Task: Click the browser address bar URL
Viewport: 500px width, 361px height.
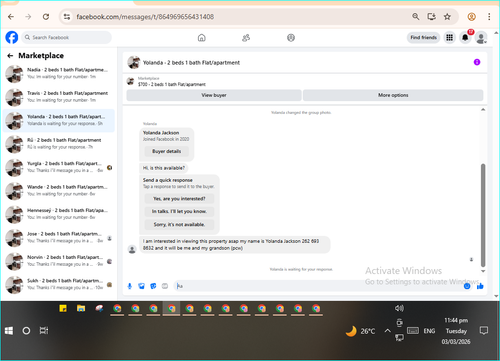Action: tap(145, 17)
